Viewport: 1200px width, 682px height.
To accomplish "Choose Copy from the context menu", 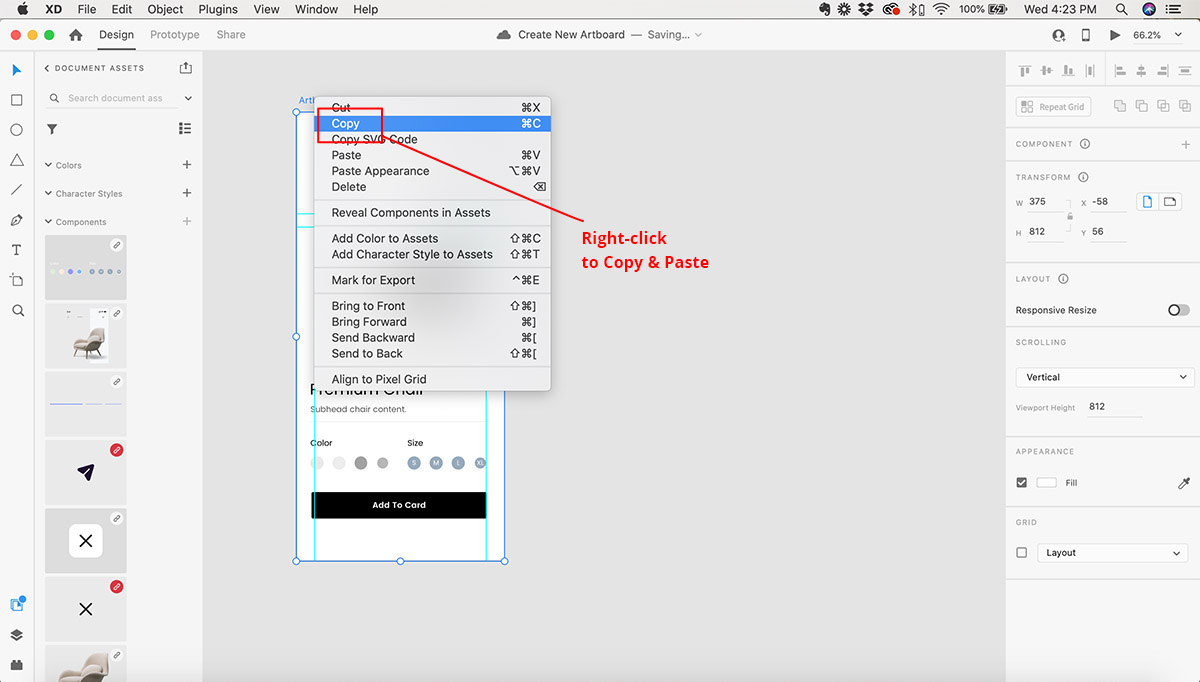I will (346, 124).
